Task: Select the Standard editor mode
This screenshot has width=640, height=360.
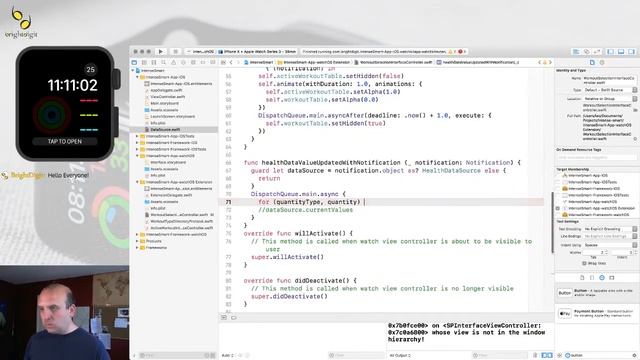Action: (576, 52)
